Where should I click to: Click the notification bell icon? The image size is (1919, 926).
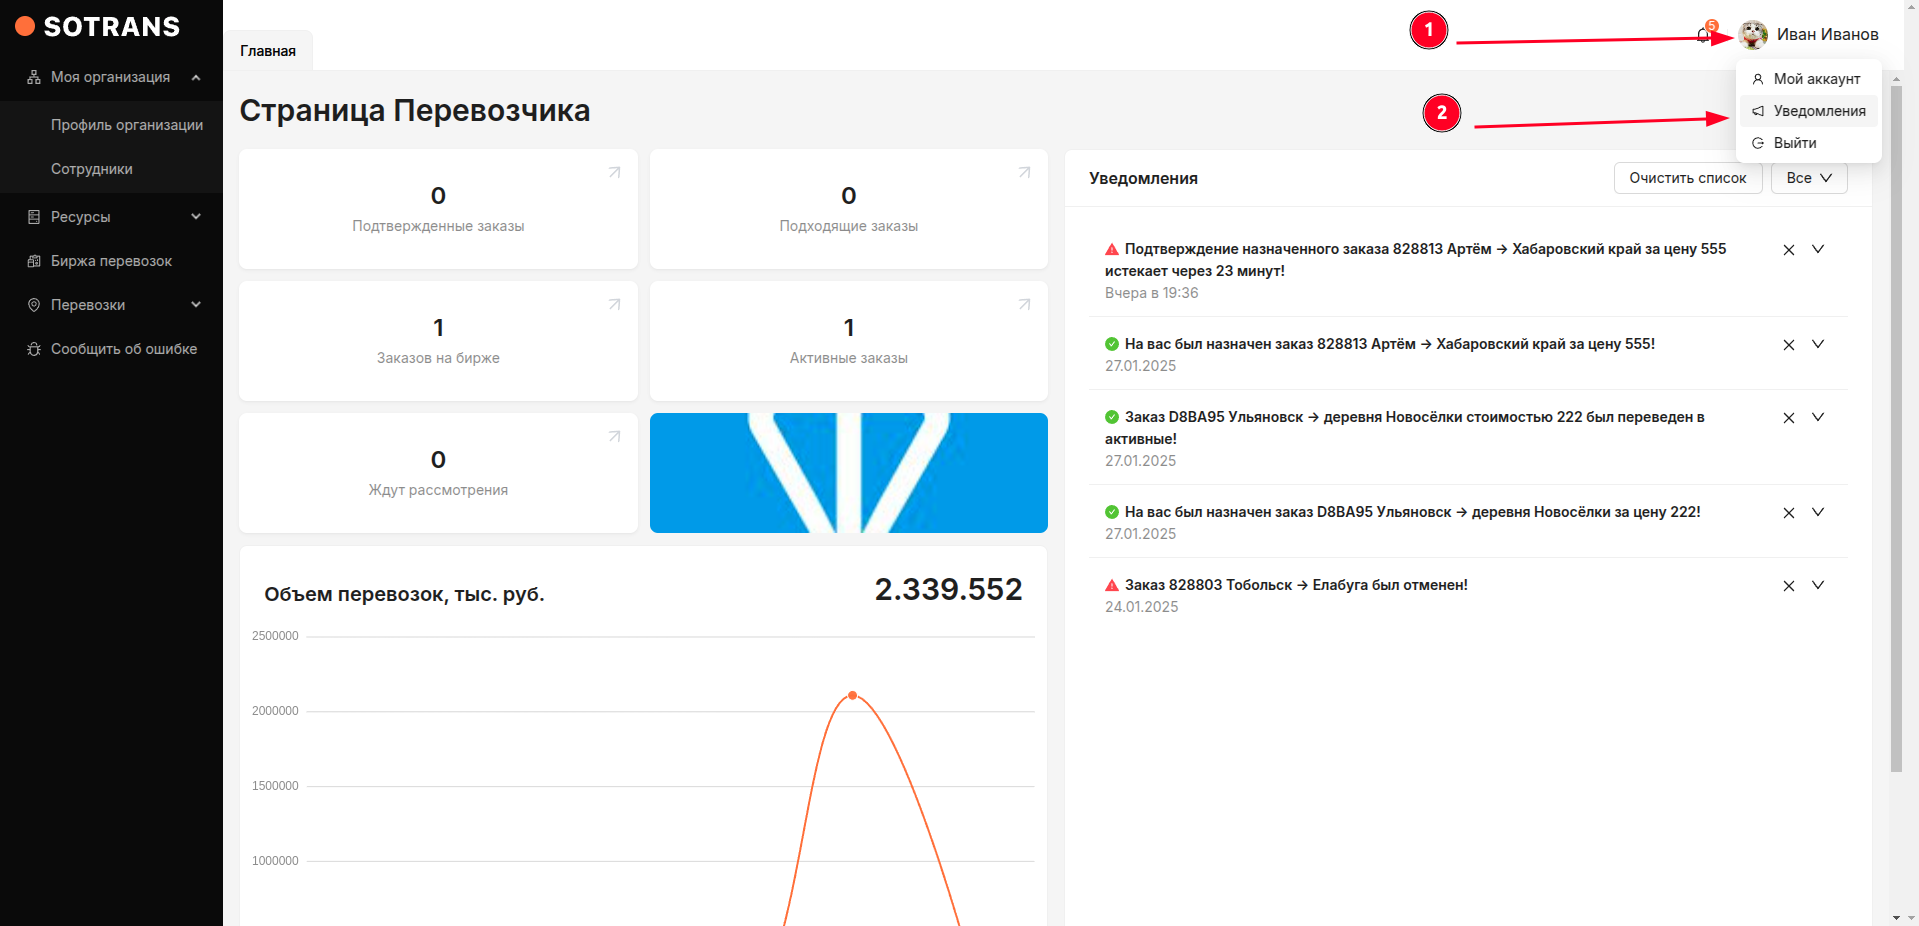pos(1703,35)
